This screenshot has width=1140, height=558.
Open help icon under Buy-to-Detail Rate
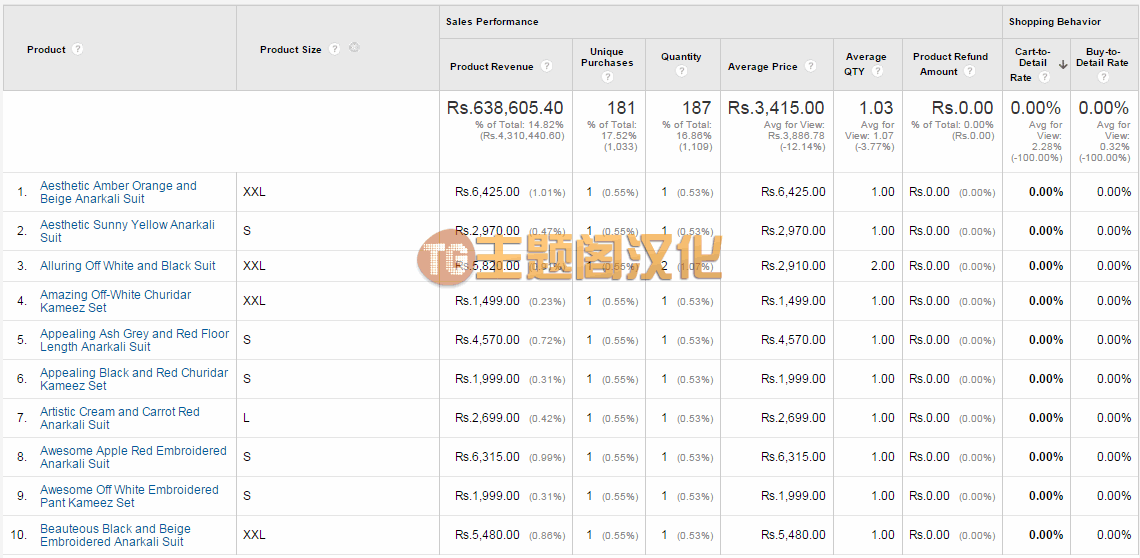tap(1103, 77)
